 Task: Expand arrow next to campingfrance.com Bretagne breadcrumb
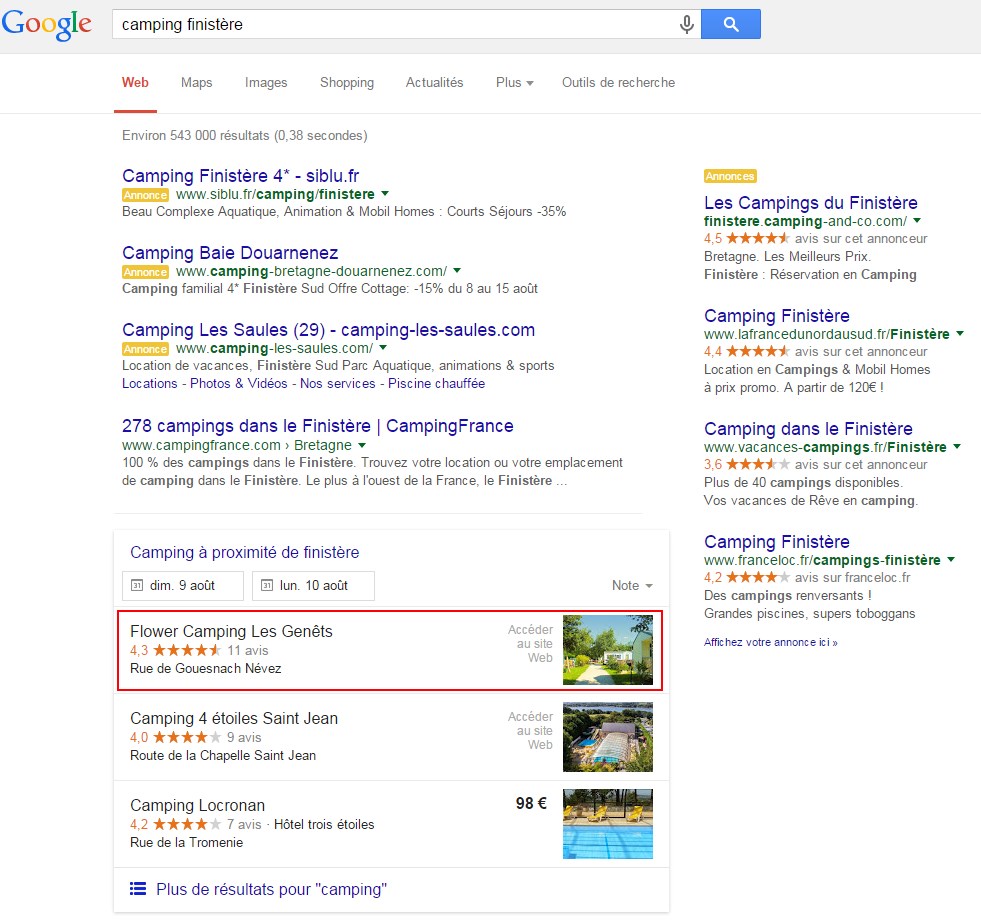coord(362,445)
